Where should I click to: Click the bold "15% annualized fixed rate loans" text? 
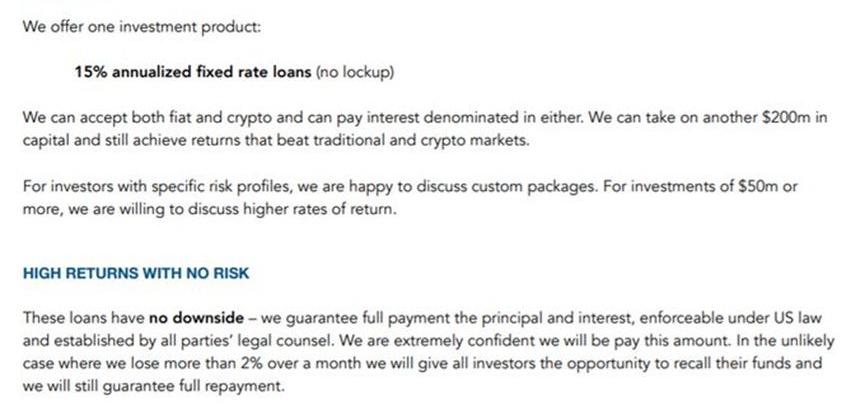coord(193,72)
